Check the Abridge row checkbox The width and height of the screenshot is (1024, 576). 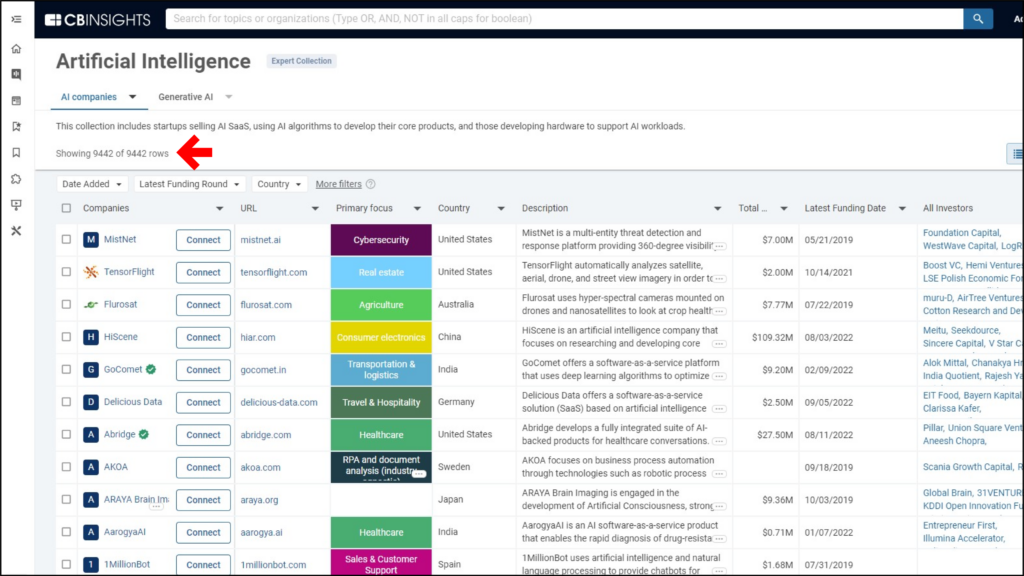[x=67, y=434]
